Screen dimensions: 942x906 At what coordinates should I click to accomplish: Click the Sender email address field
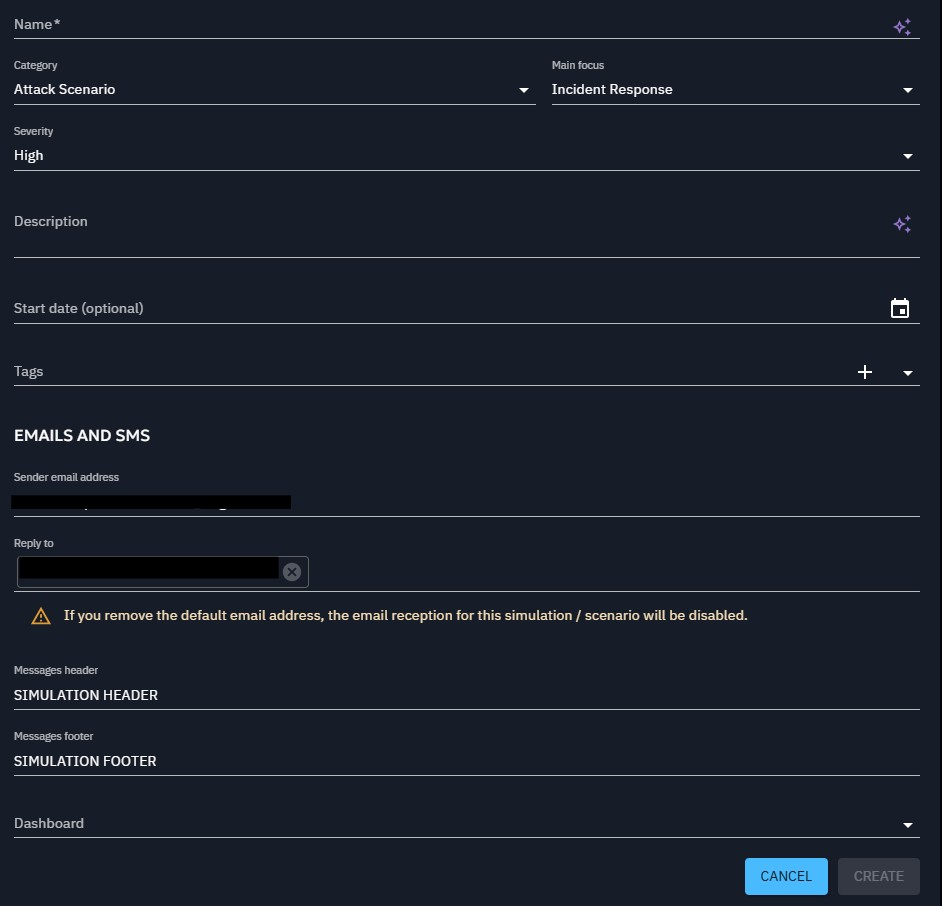pyautogui.click(x=600, y=501)
